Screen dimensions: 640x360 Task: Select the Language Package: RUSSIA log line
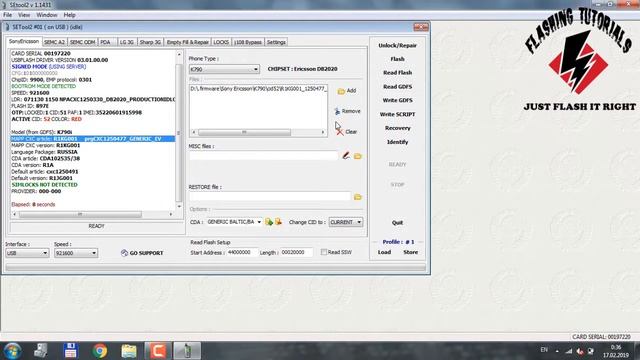click(44, 152)
